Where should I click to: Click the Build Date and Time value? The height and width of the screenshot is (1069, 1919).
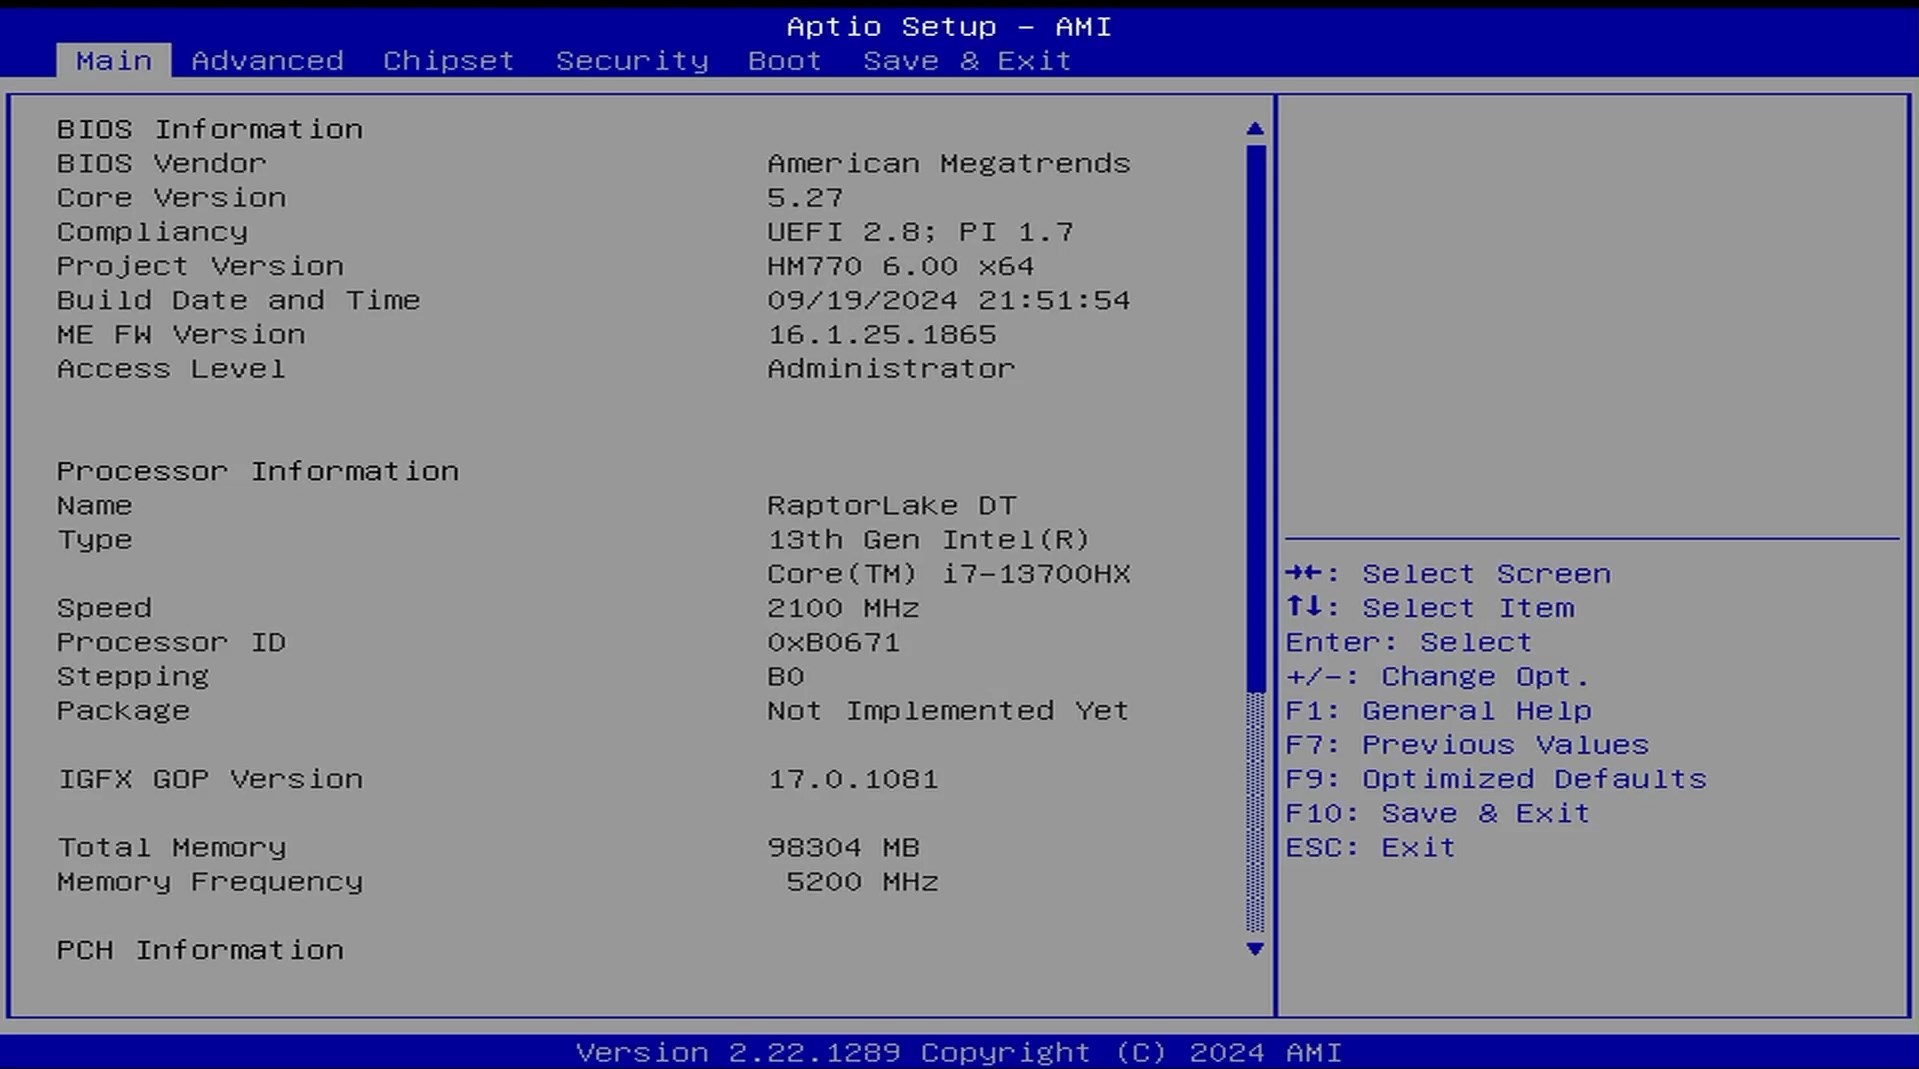(x=948, y=300)
